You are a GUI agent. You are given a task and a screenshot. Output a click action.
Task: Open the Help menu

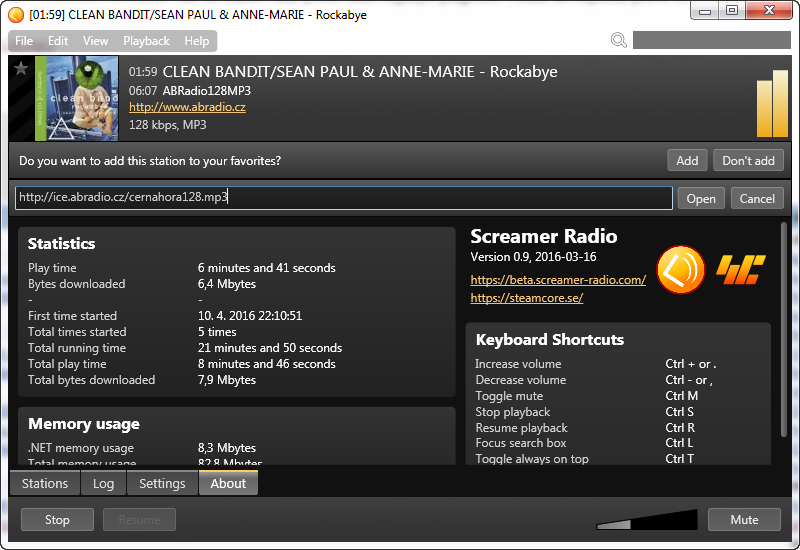click(x=197, y=41)
